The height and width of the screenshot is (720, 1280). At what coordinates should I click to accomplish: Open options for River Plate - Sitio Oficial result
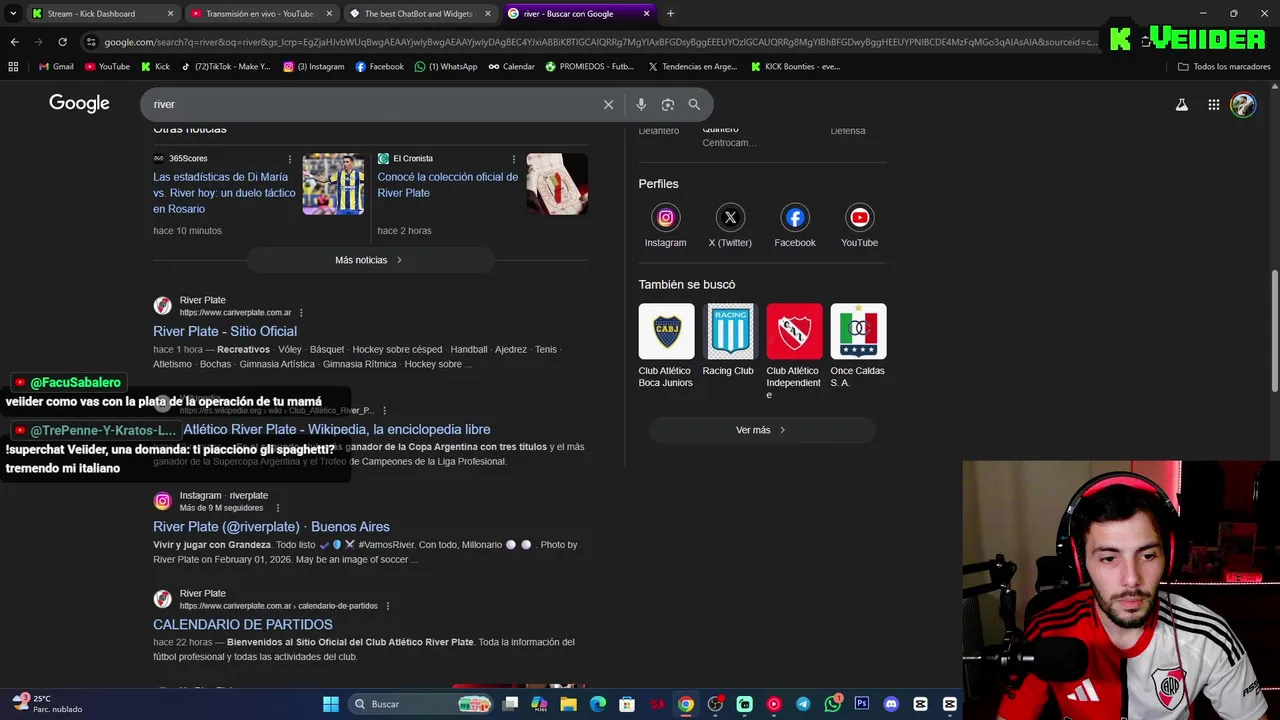[301, 313]
